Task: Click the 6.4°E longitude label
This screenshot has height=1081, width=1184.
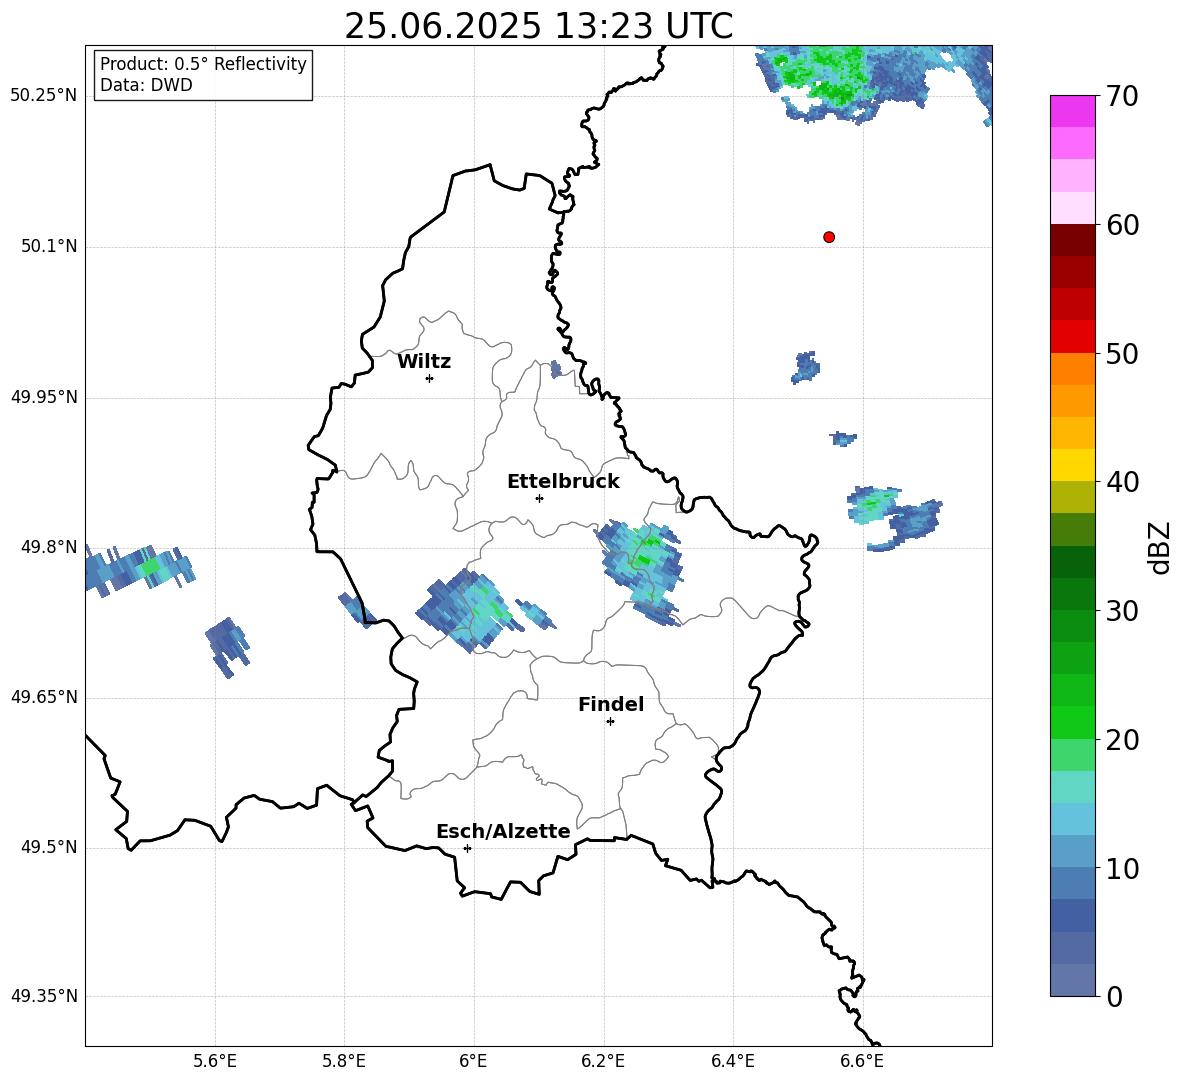Action: pos(732,1061)
